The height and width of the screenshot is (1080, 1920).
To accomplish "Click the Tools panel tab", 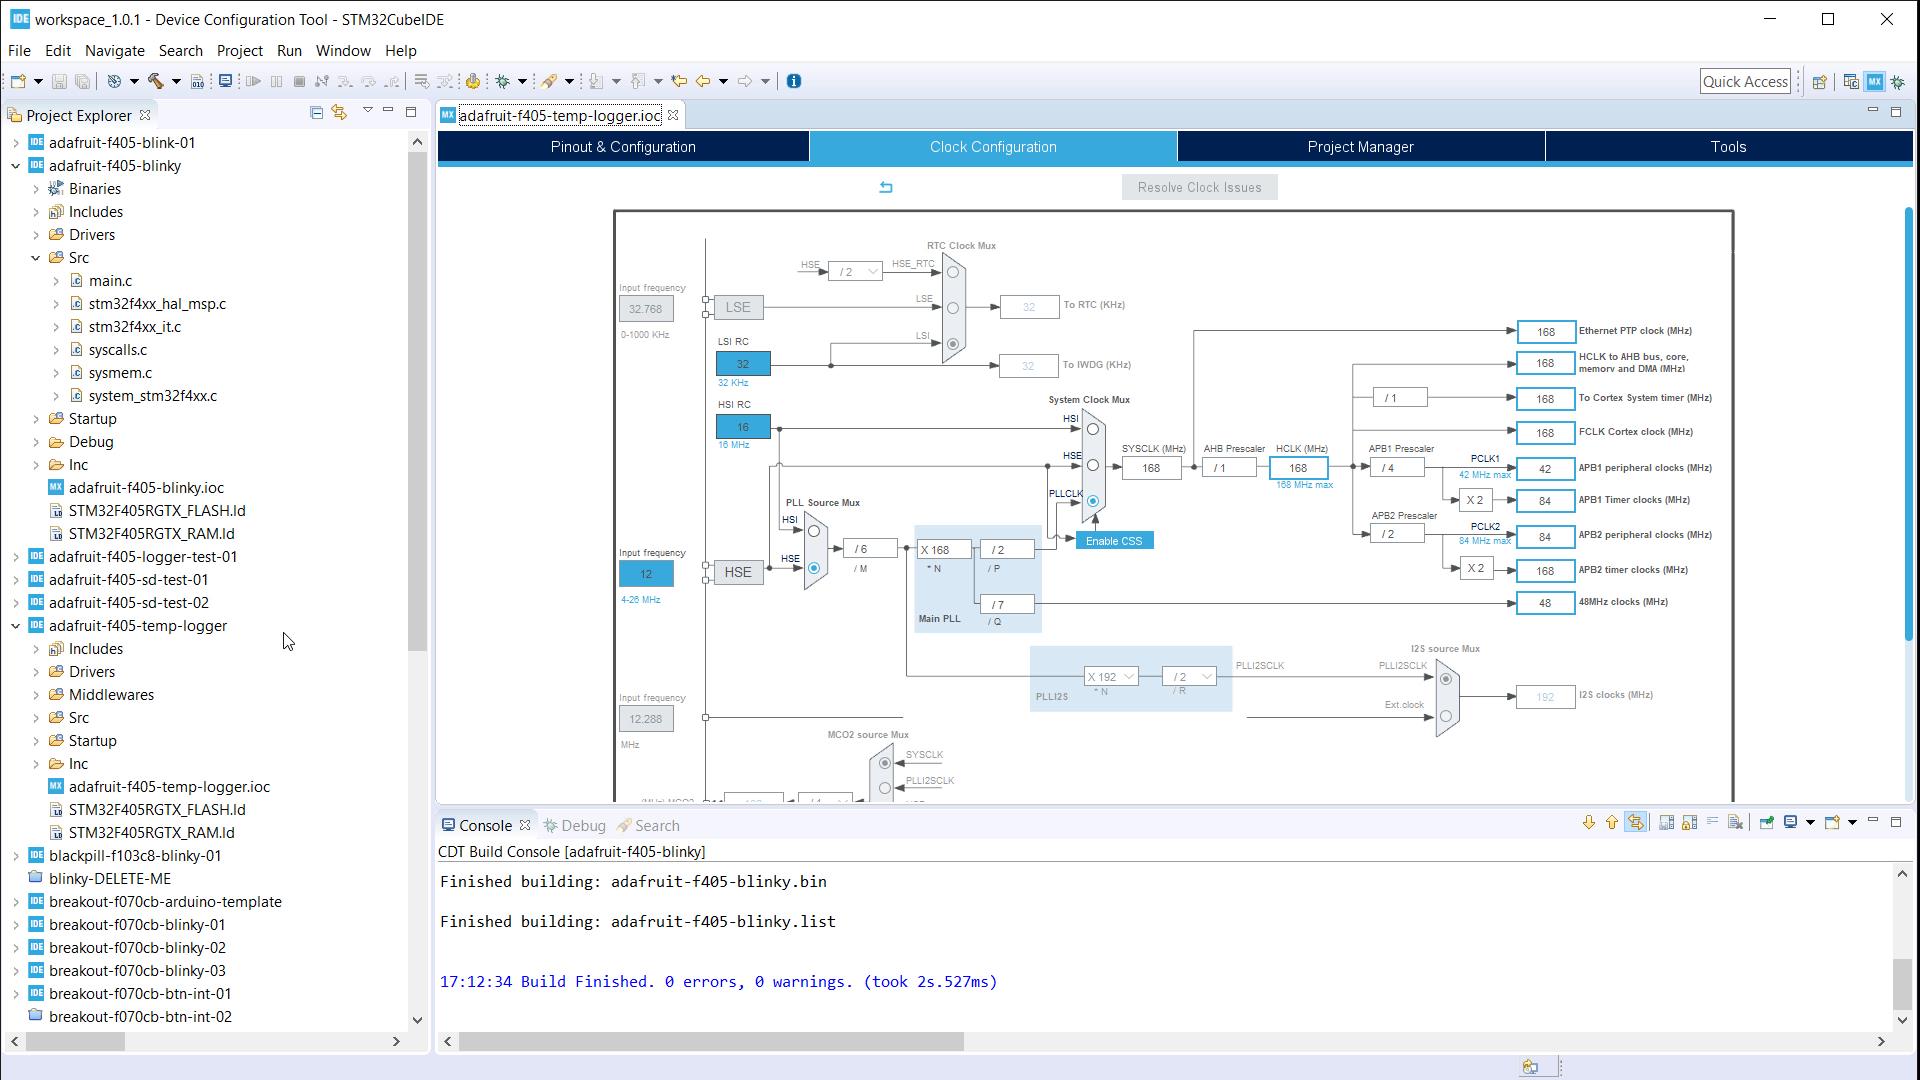I will coord(1729,145).
